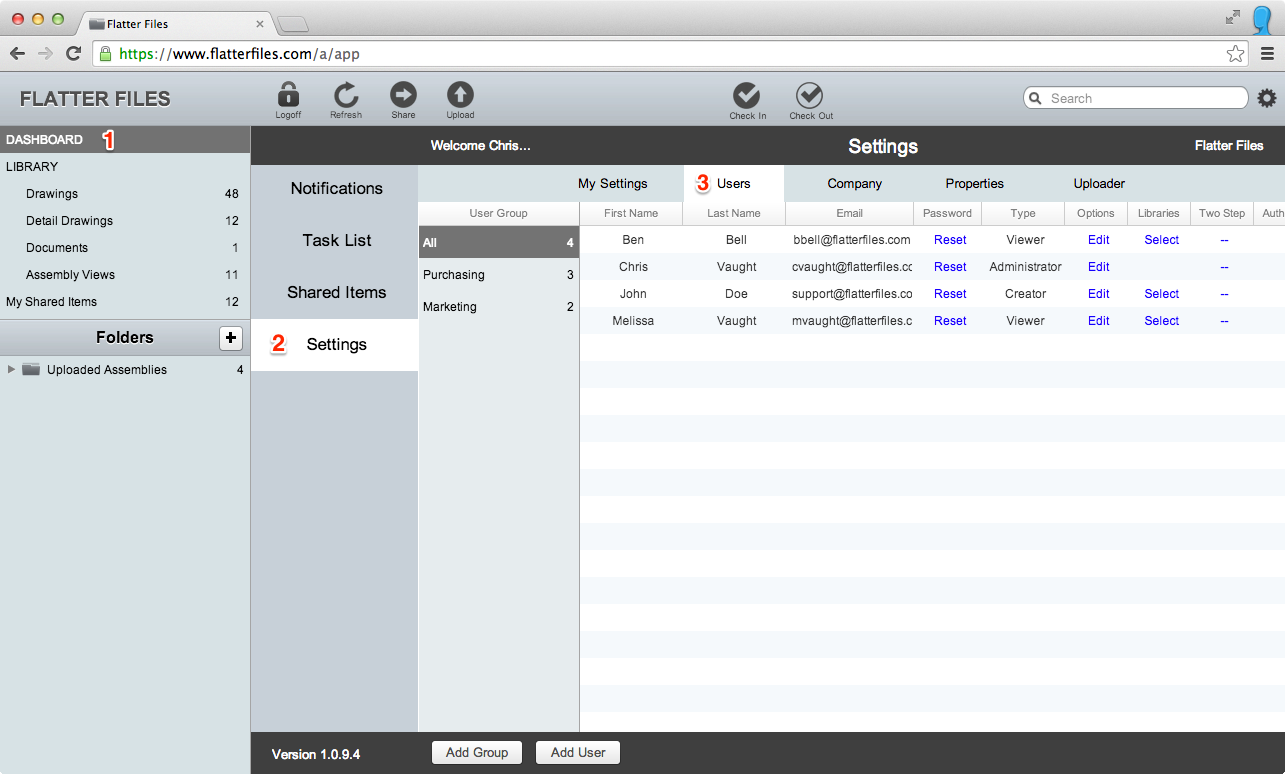Click the First Name column header
The height and width of the screenshot is (774, 1285).
(631, 213)
